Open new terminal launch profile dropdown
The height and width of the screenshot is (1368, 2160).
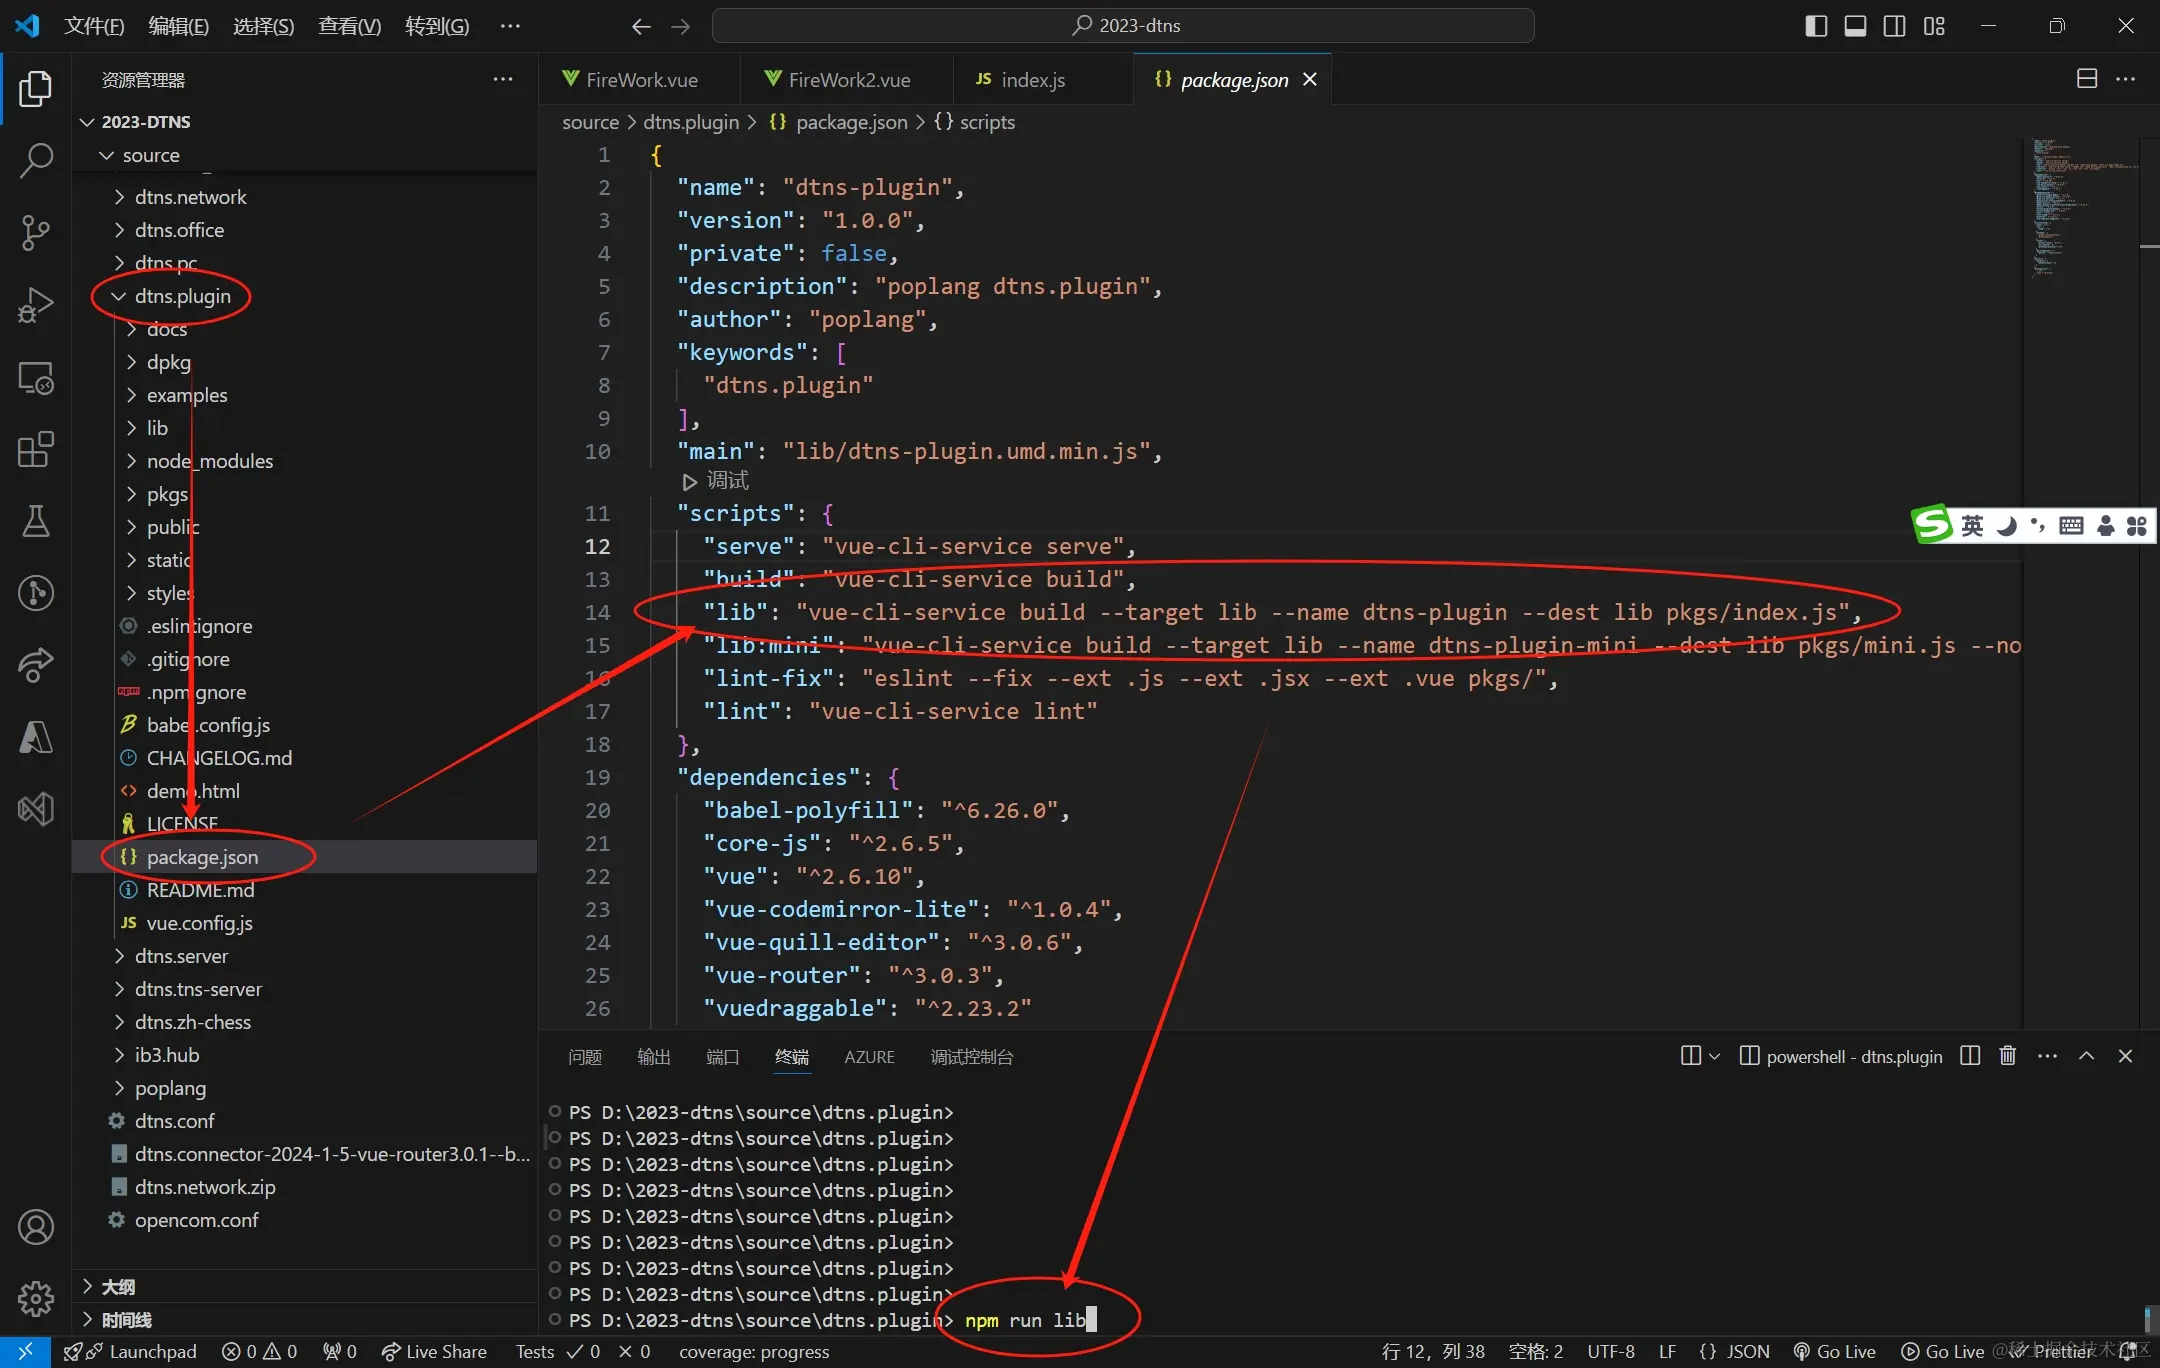(x=1714, y=1056)
